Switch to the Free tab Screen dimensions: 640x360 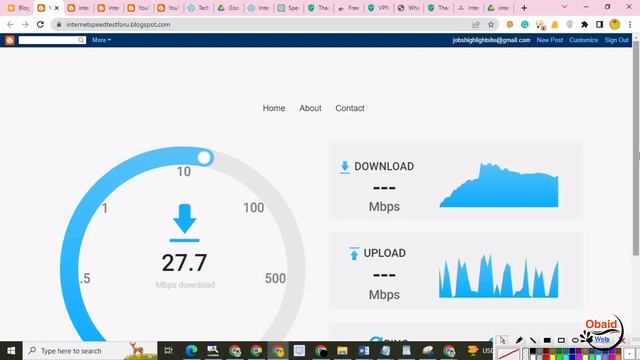[349, 8]
